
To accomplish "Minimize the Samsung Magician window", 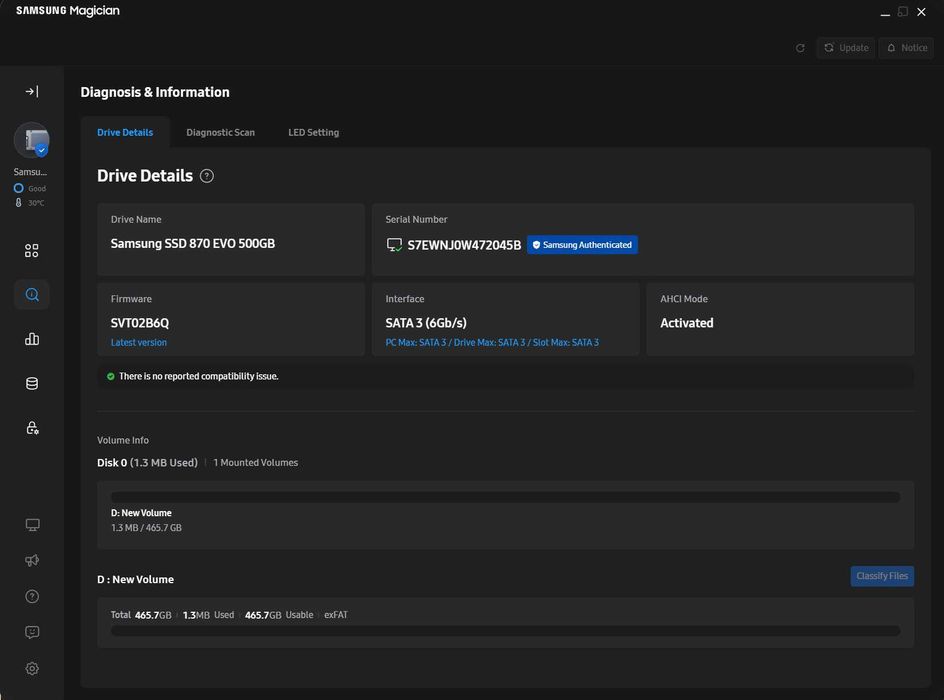I will 885,12.
